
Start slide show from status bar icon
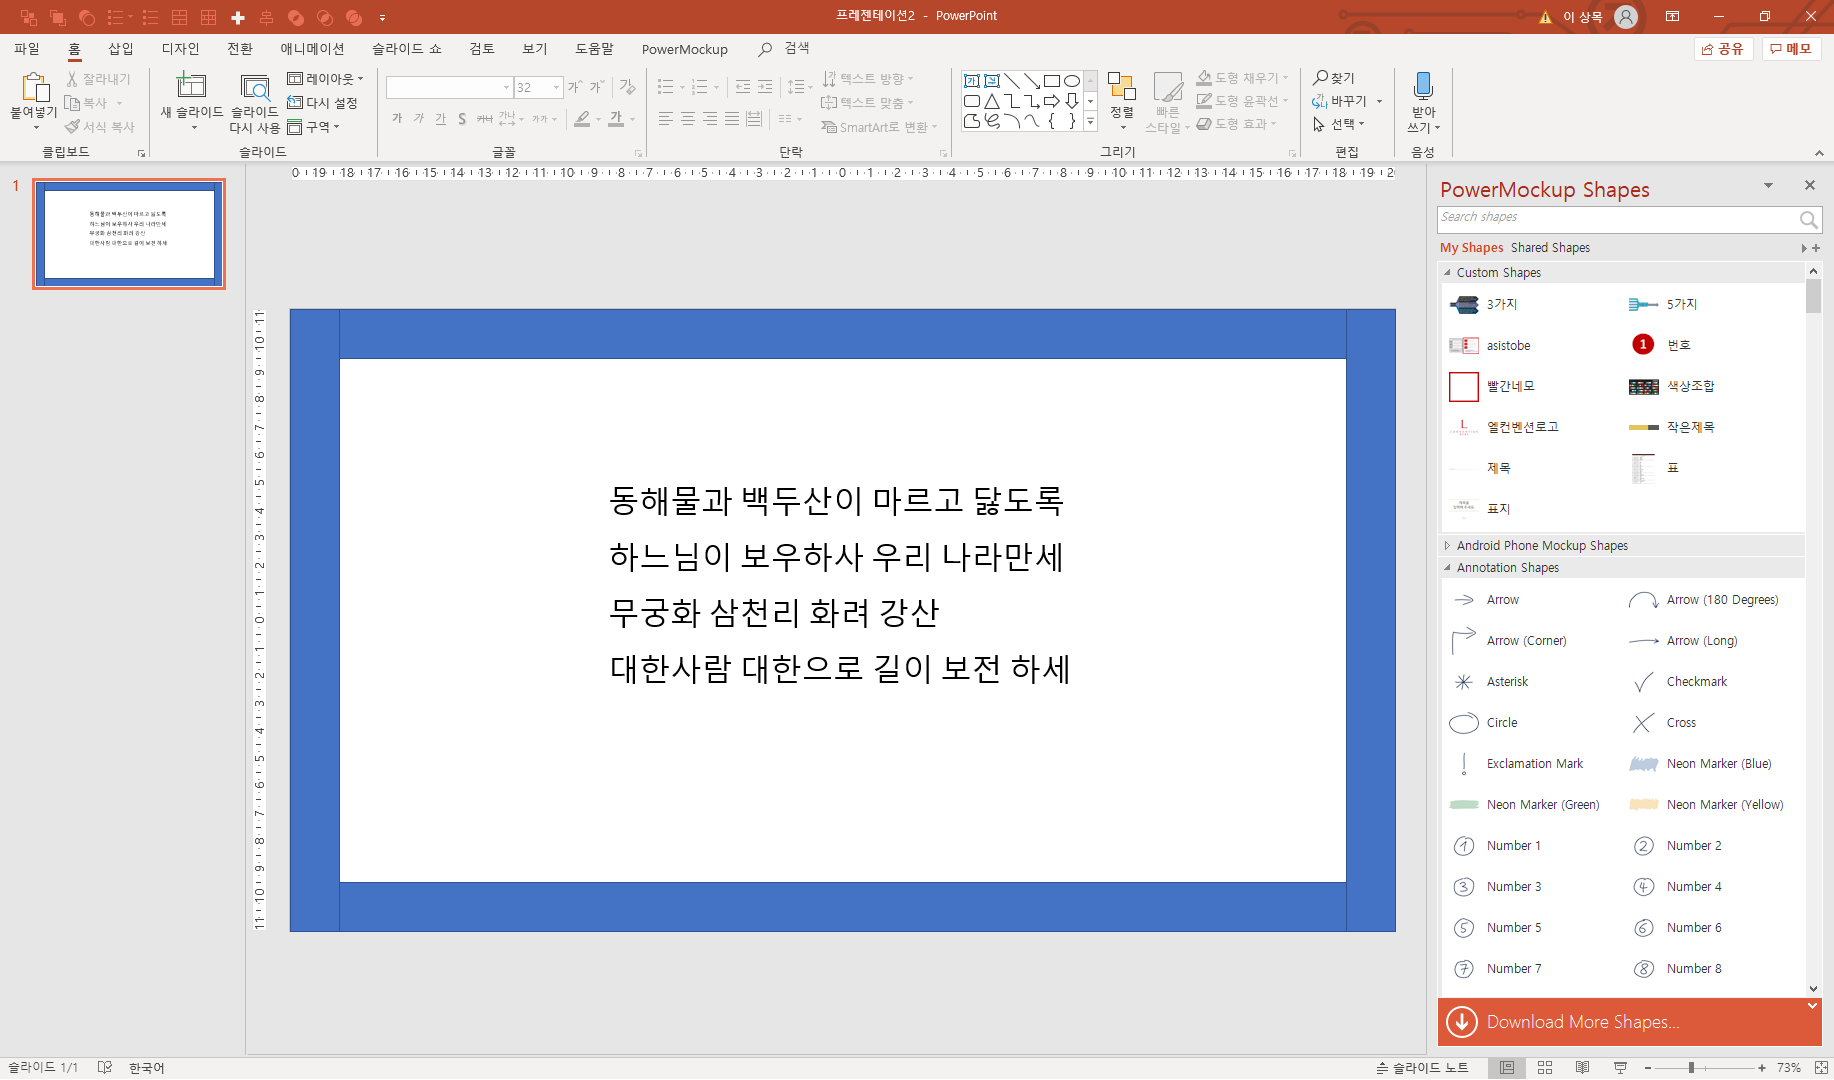tap(1620, 1068)
